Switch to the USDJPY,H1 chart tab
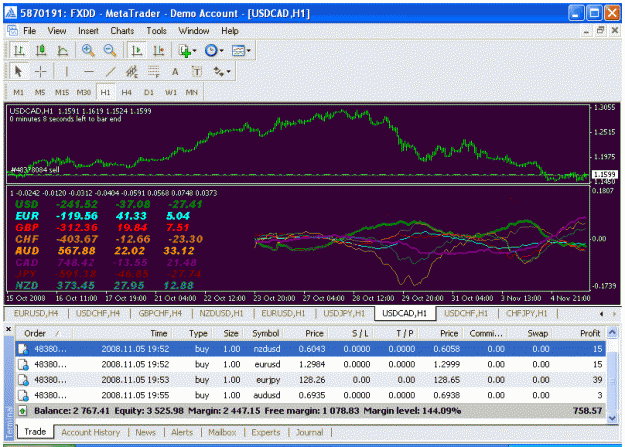 click(x=344, y=314)
